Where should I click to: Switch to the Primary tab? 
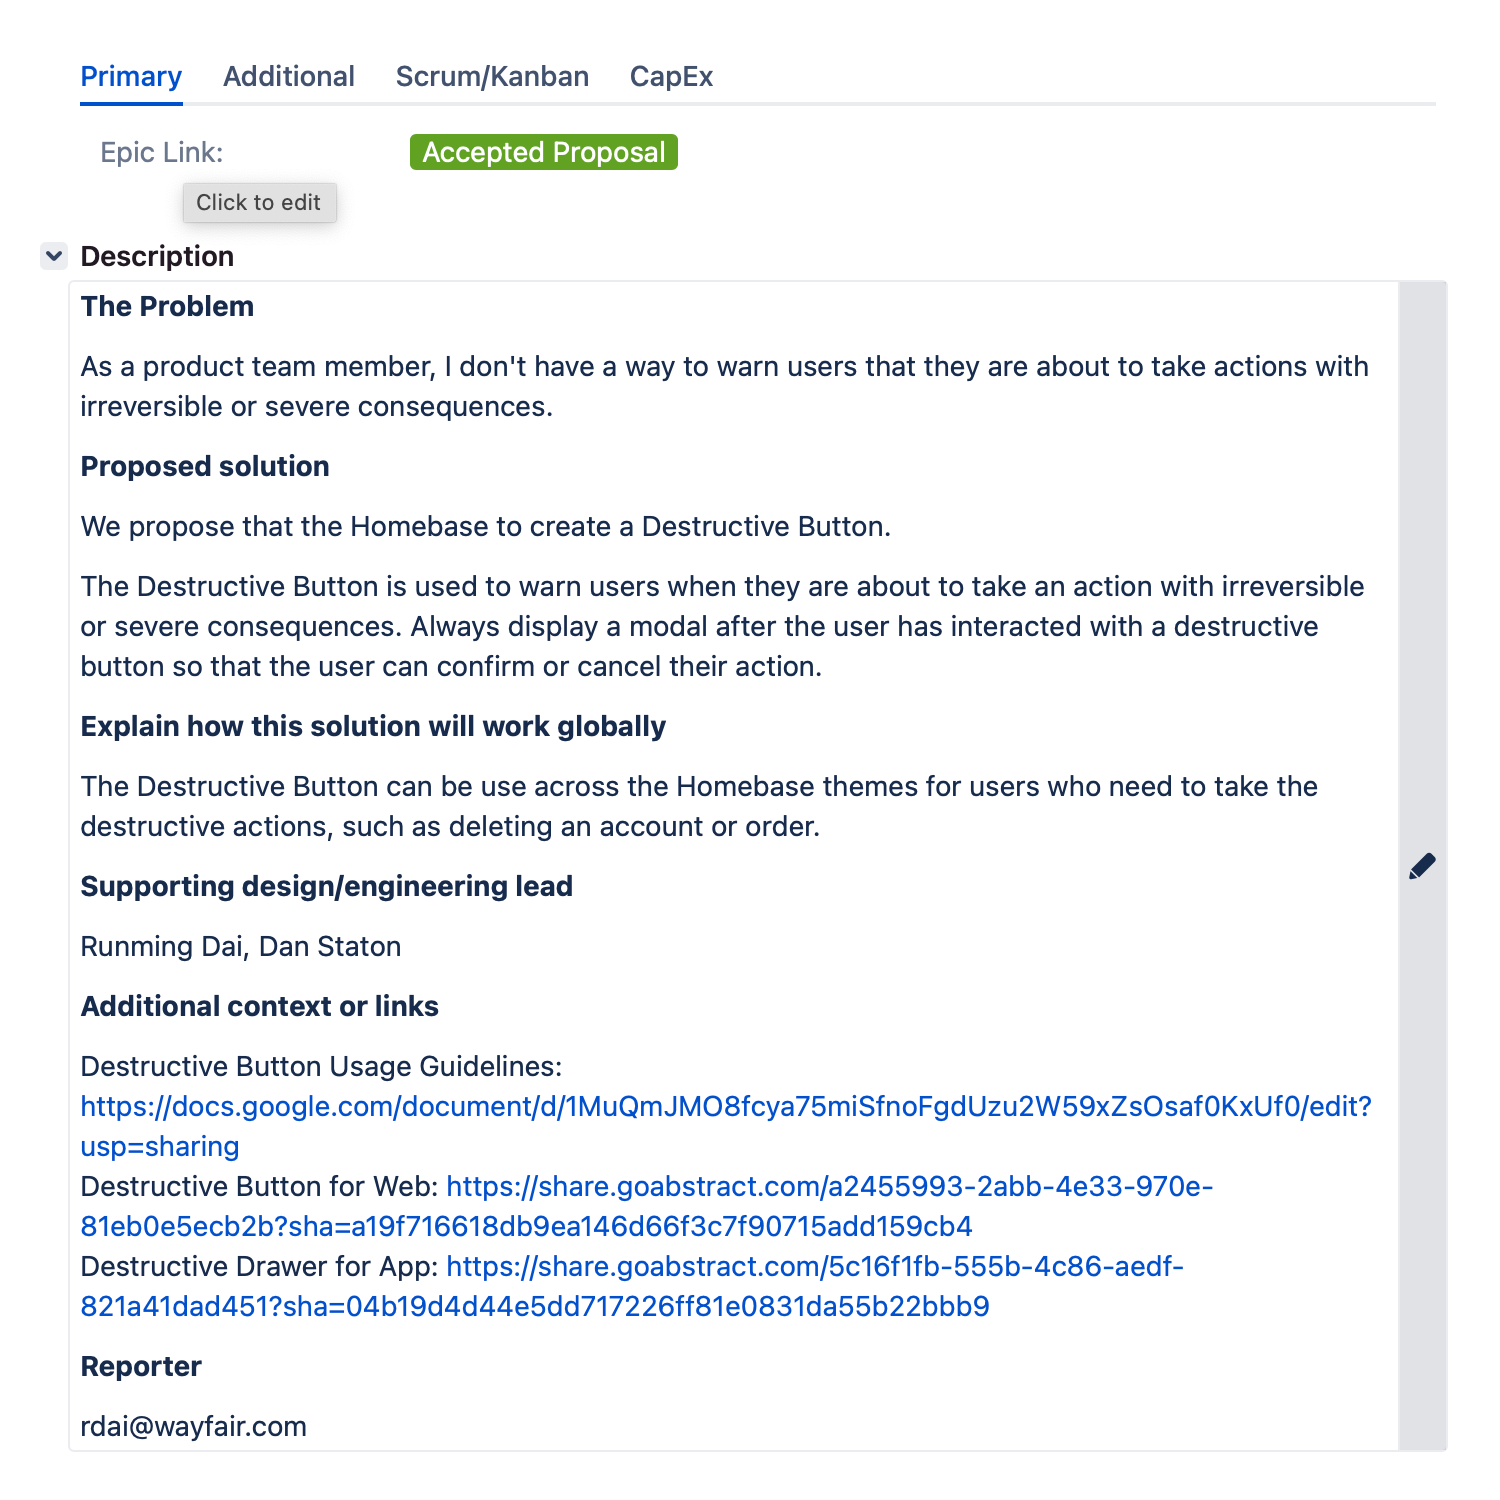(x=131, y=77)
